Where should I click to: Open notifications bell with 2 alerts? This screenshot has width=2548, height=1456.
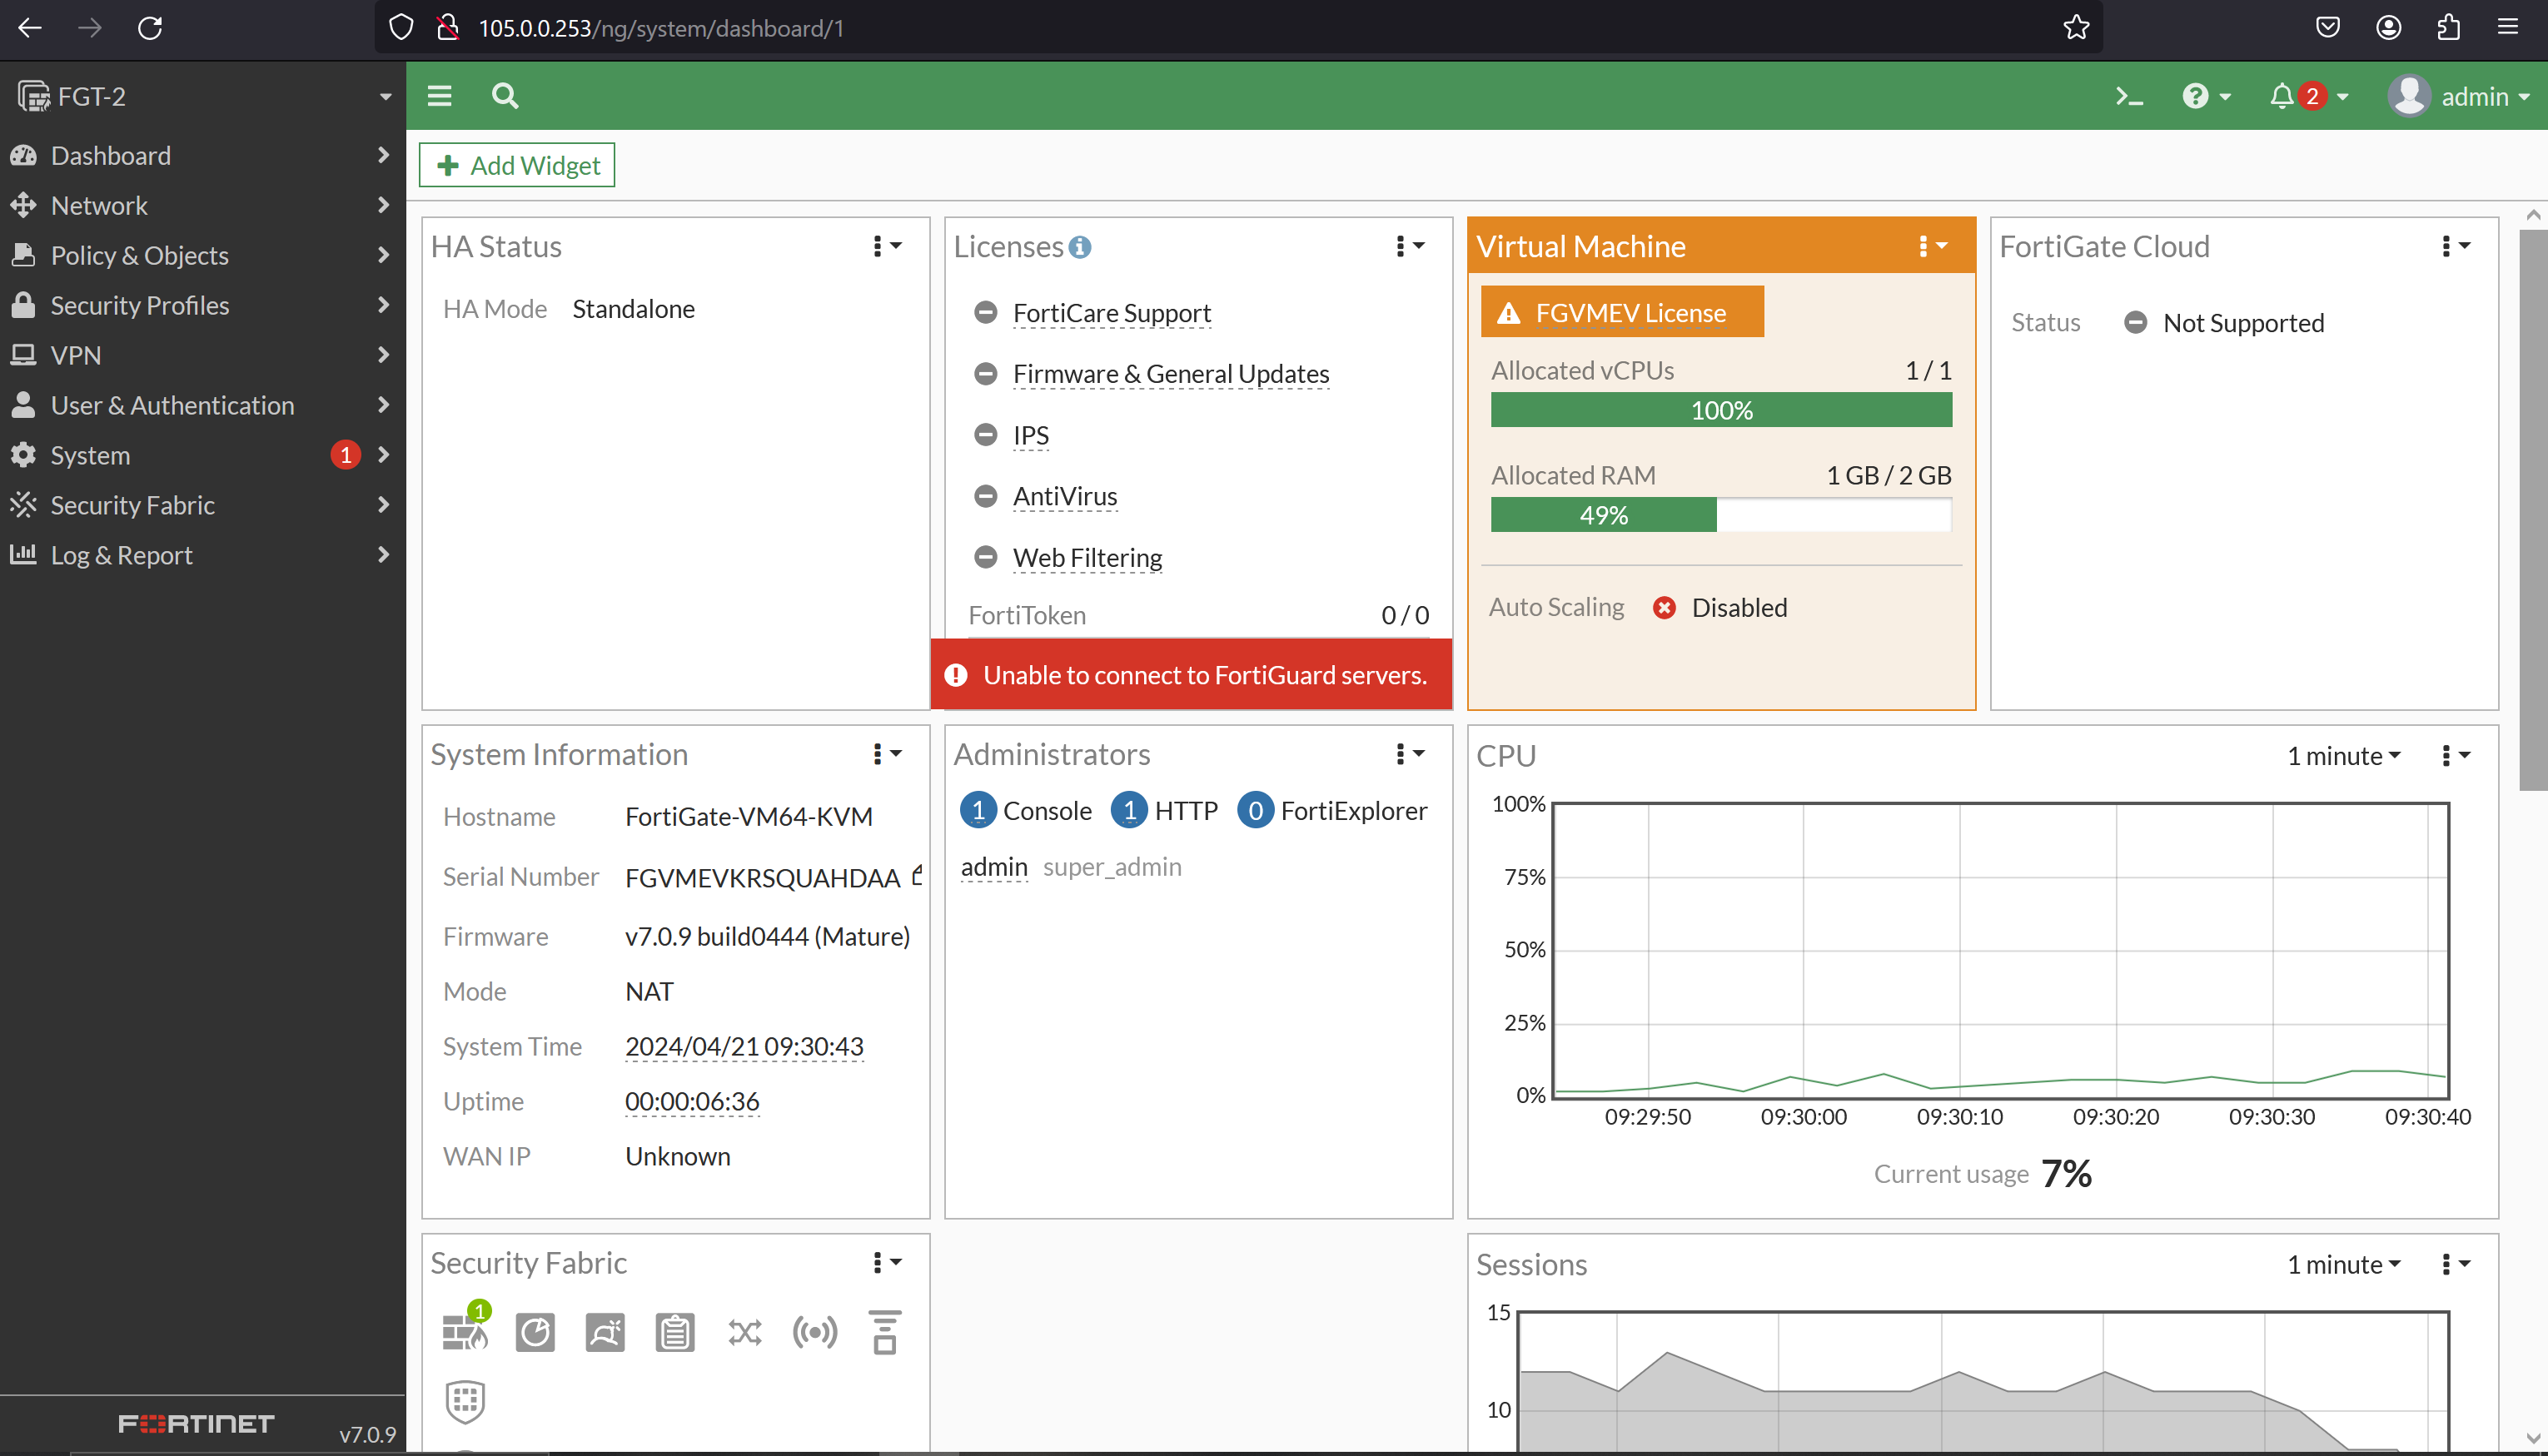click(2308, 97)
